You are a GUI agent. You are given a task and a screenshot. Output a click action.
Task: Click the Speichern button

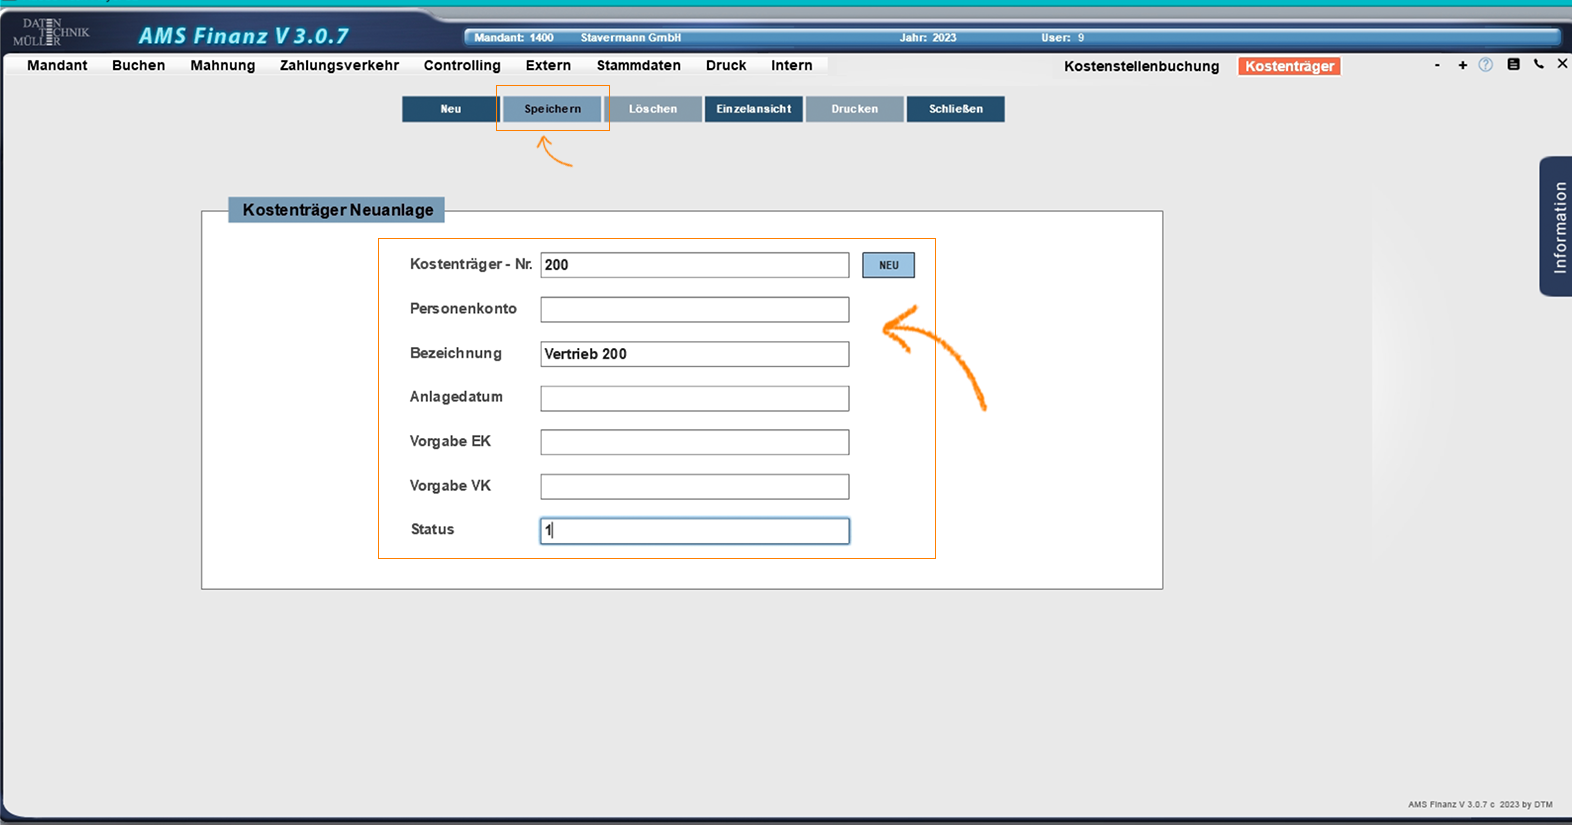point(552,109)
